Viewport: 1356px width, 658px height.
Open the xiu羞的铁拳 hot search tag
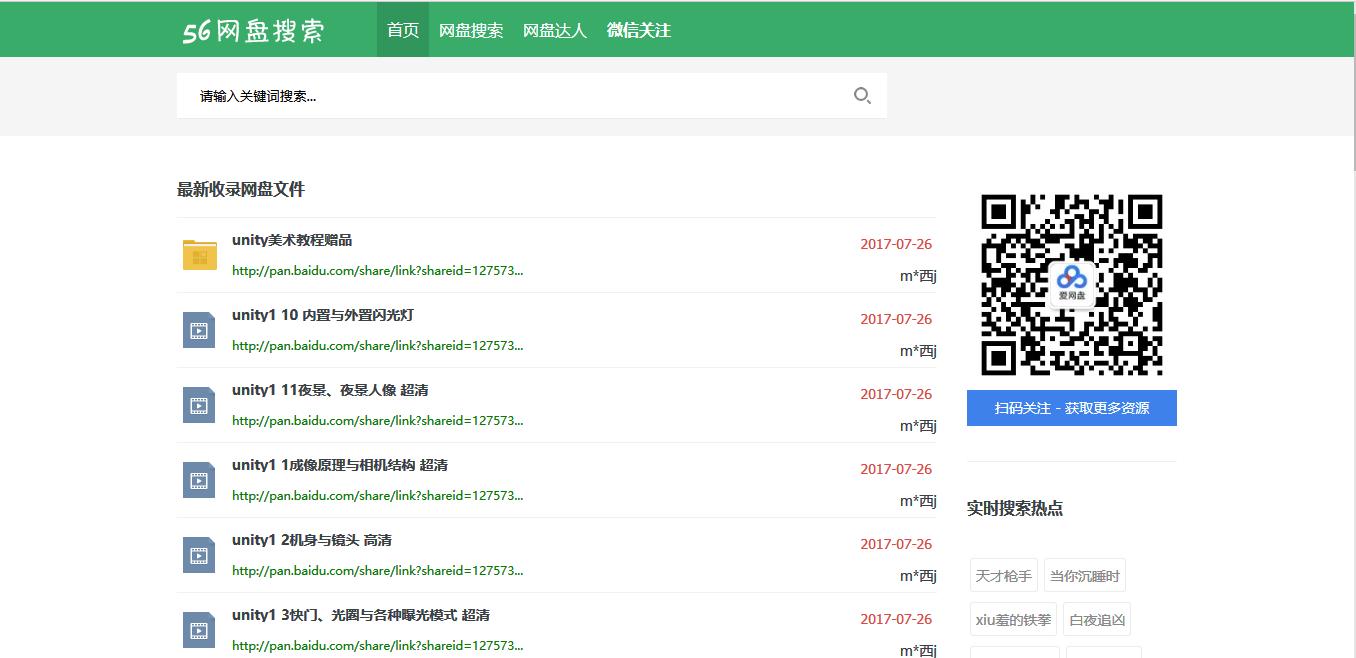tap(1012, 619)
